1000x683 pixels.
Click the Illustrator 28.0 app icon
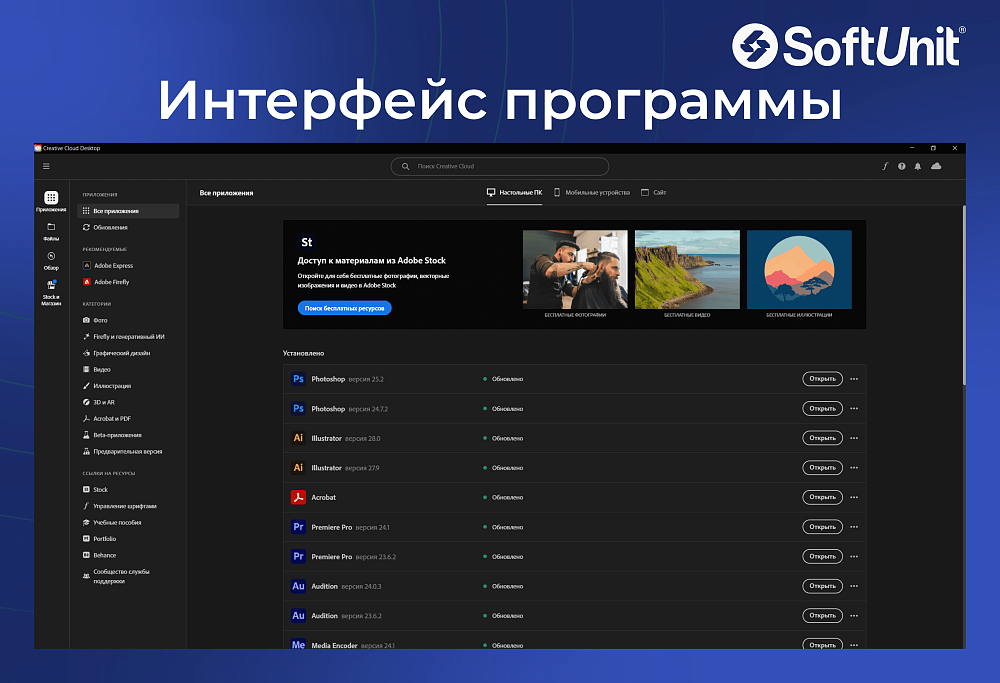(298, 438)
